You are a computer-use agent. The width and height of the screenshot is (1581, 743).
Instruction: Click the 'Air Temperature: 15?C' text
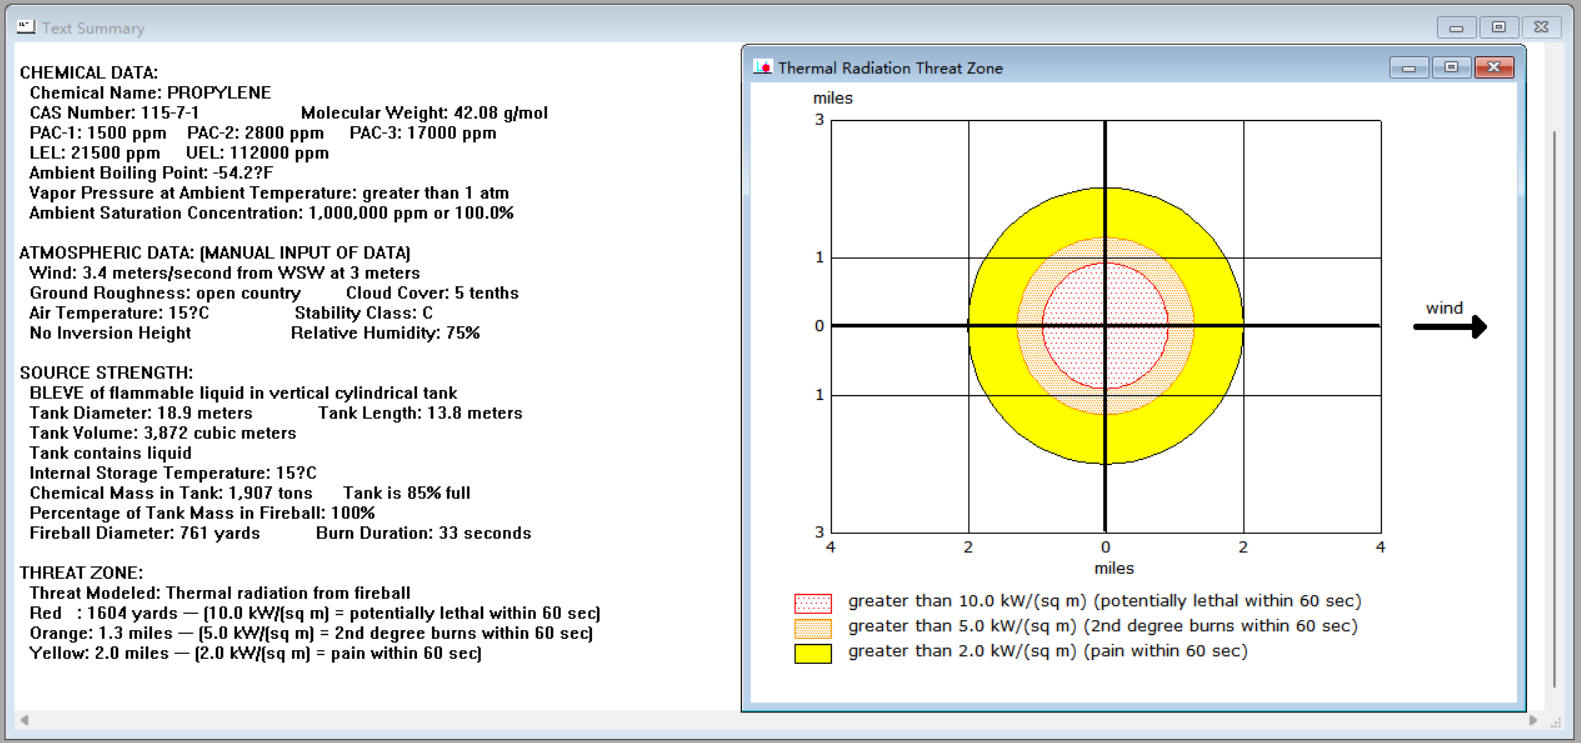coord(119,313)
